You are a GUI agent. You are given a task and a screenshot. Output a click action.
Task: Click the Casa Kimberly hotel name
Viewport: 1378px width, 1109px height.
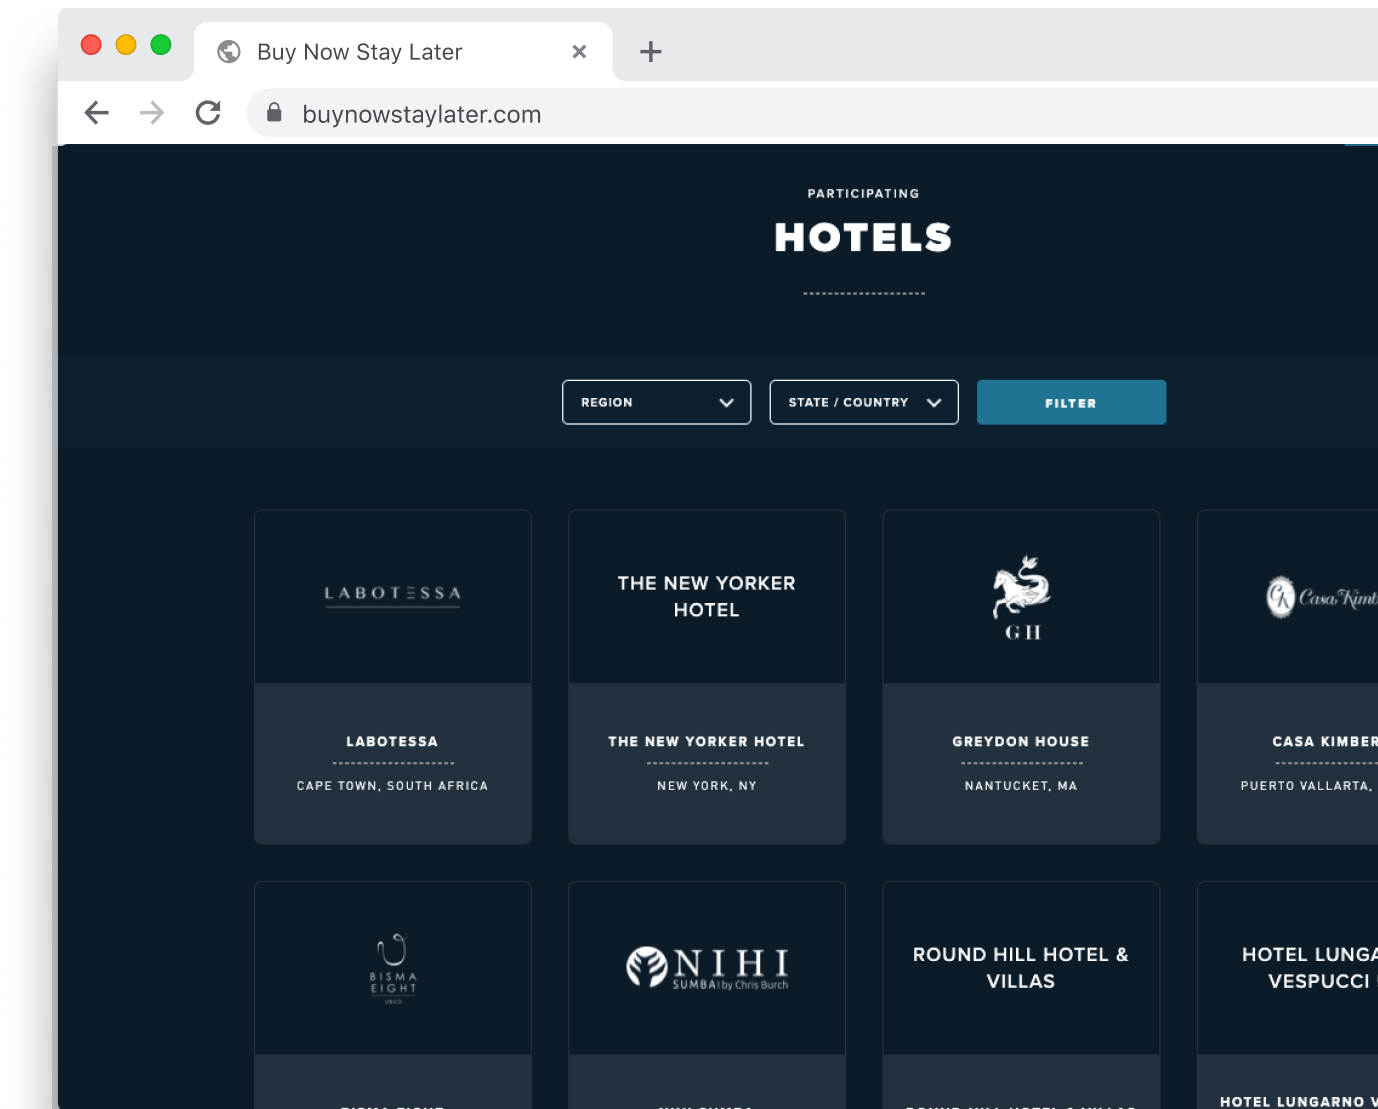pyautogui.click(x=1325, y=741)
